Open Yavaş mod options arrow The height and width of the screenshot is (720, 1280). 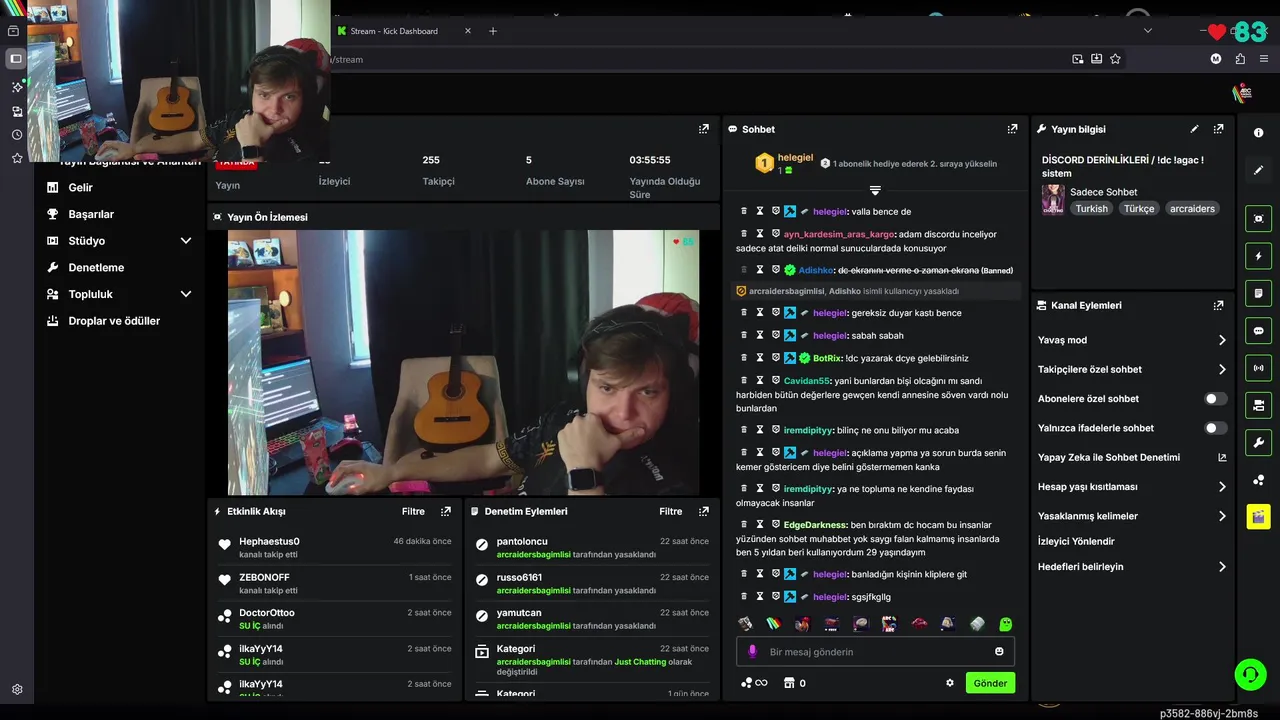pos(1222,340)
